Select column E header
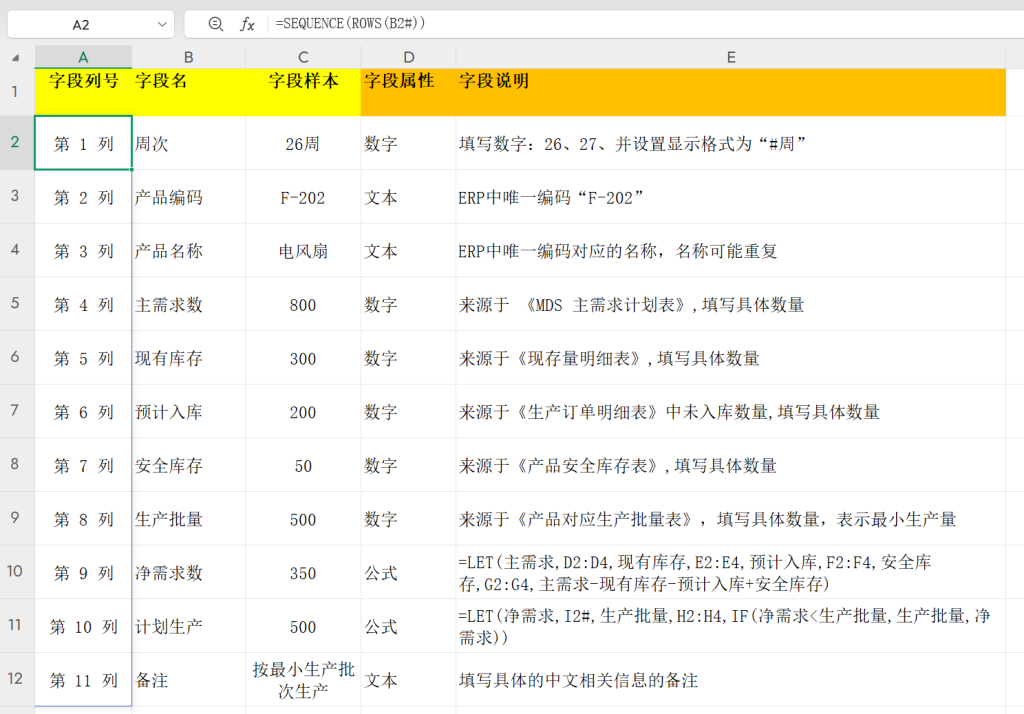Viewport: 1024px width, 714px height. [x=731, y=57]
